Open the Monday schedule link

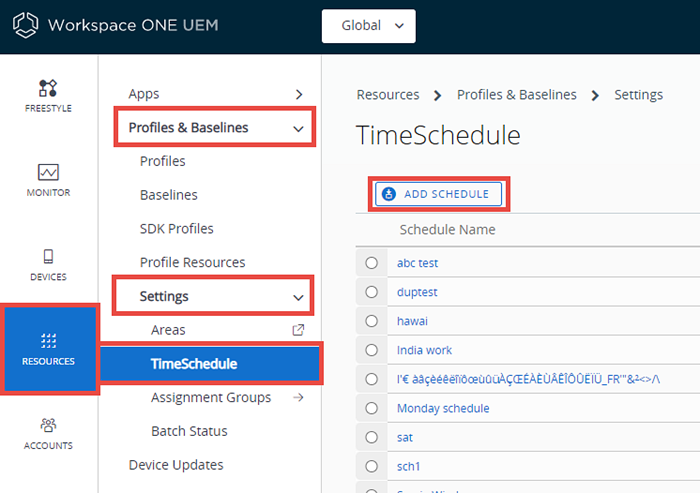click(x=443, y=408)
